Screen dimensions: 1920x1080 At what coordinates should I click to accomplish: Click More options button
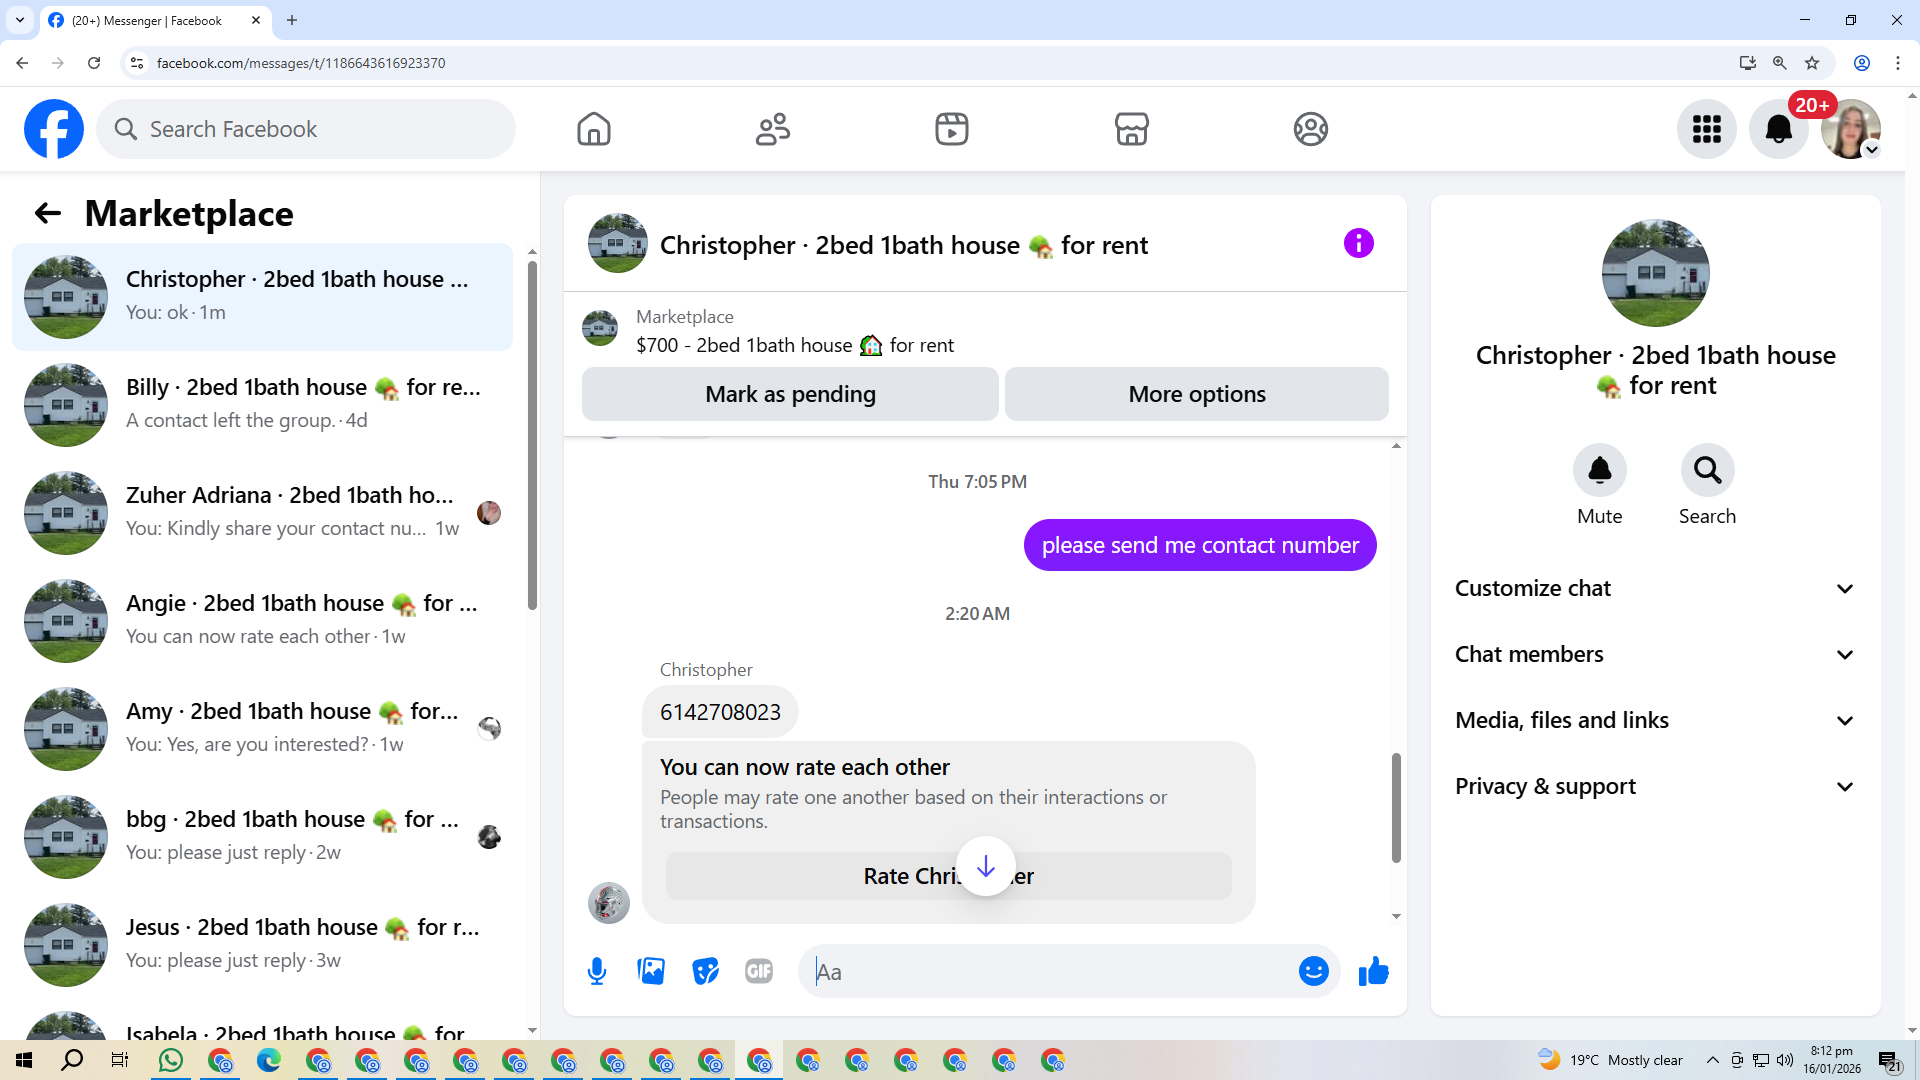[1196, 394]
